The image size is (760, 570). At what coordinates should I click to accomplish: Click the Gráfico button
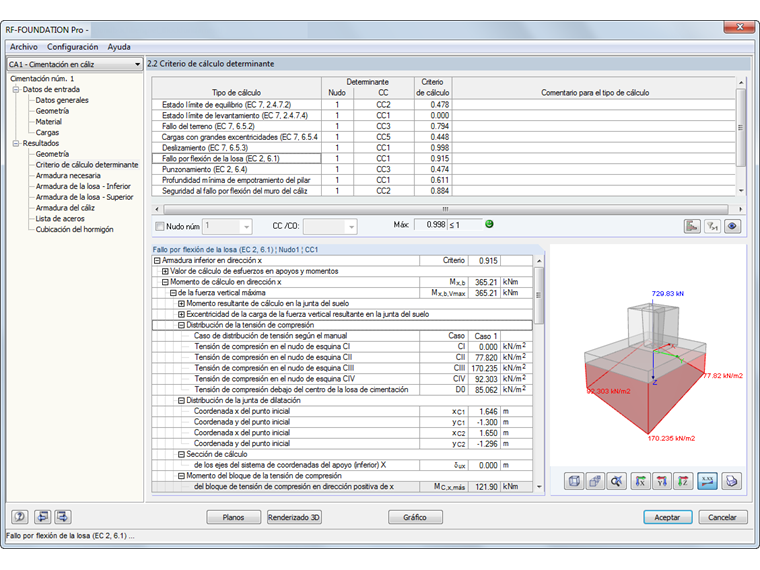click(x=415, y=517)
